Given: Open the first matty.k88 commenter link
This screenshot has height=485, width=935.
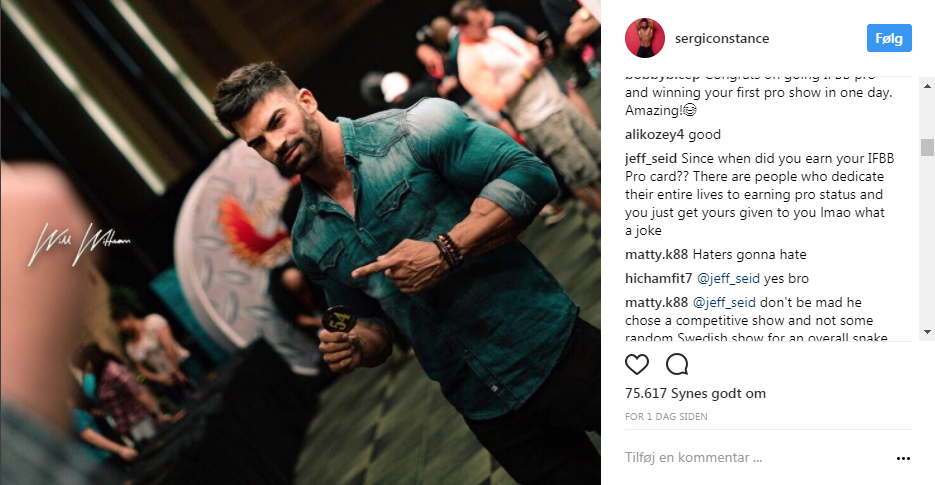Looking at the screenshot, I should tap(656, 255).
